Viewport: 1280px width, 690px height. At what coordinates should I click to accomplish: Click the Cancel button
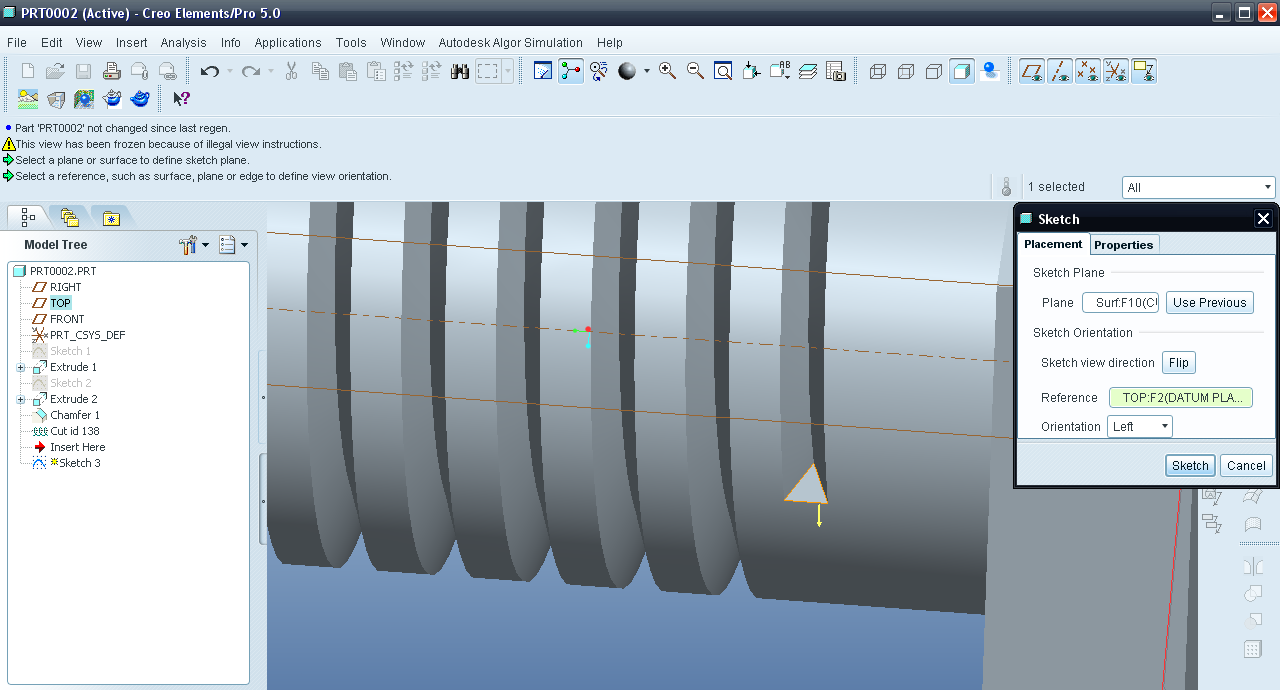(x=1246, y=465)
